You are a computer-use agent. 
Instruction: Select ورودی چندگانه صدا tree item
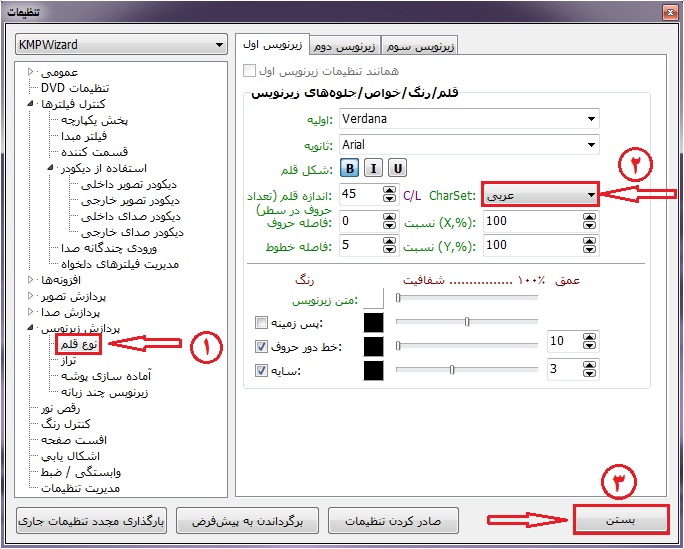point(109,248)
